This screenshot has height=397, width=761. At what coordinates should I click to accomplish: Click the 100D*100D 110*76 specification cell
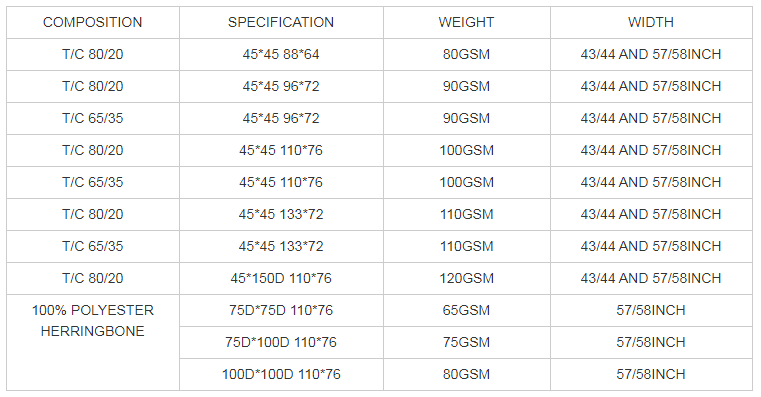[281, 375]
